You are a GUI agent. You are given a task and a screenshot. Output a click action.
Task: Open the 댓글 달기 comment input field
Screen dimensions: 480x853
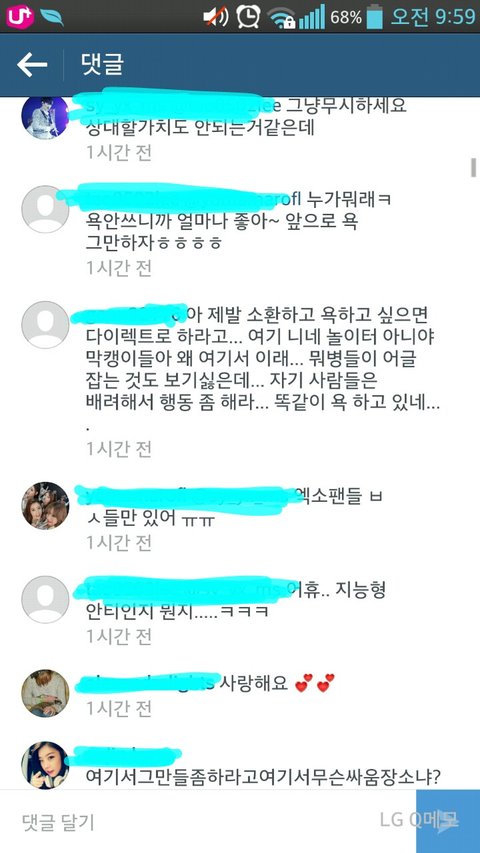208,821
